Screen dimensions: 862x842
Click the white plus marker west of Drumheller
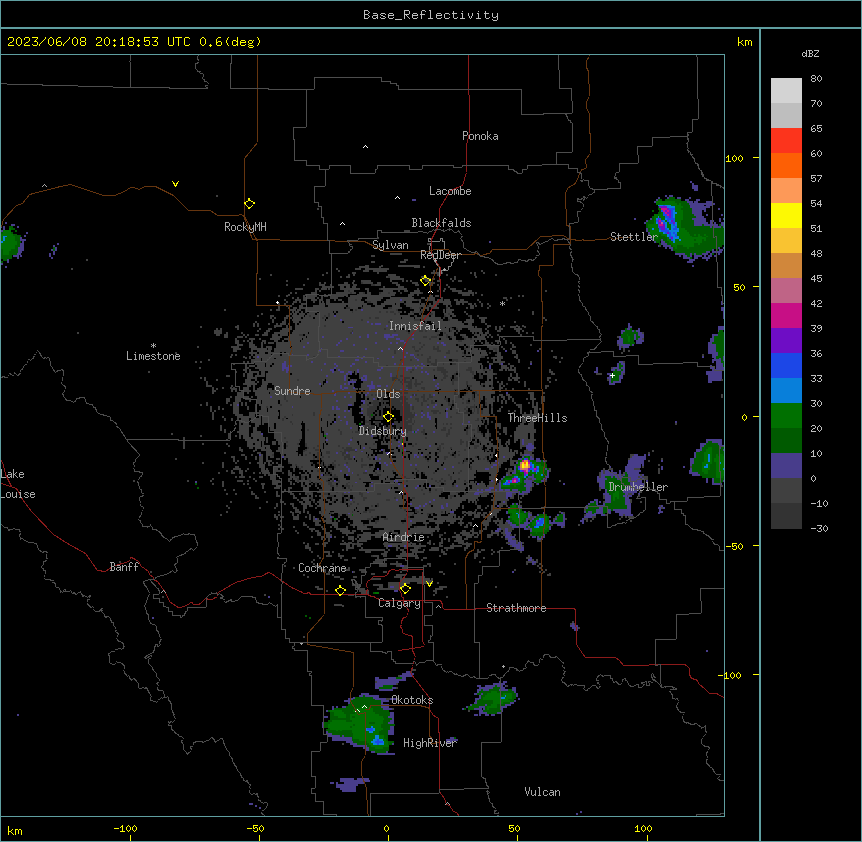point(612,375)
